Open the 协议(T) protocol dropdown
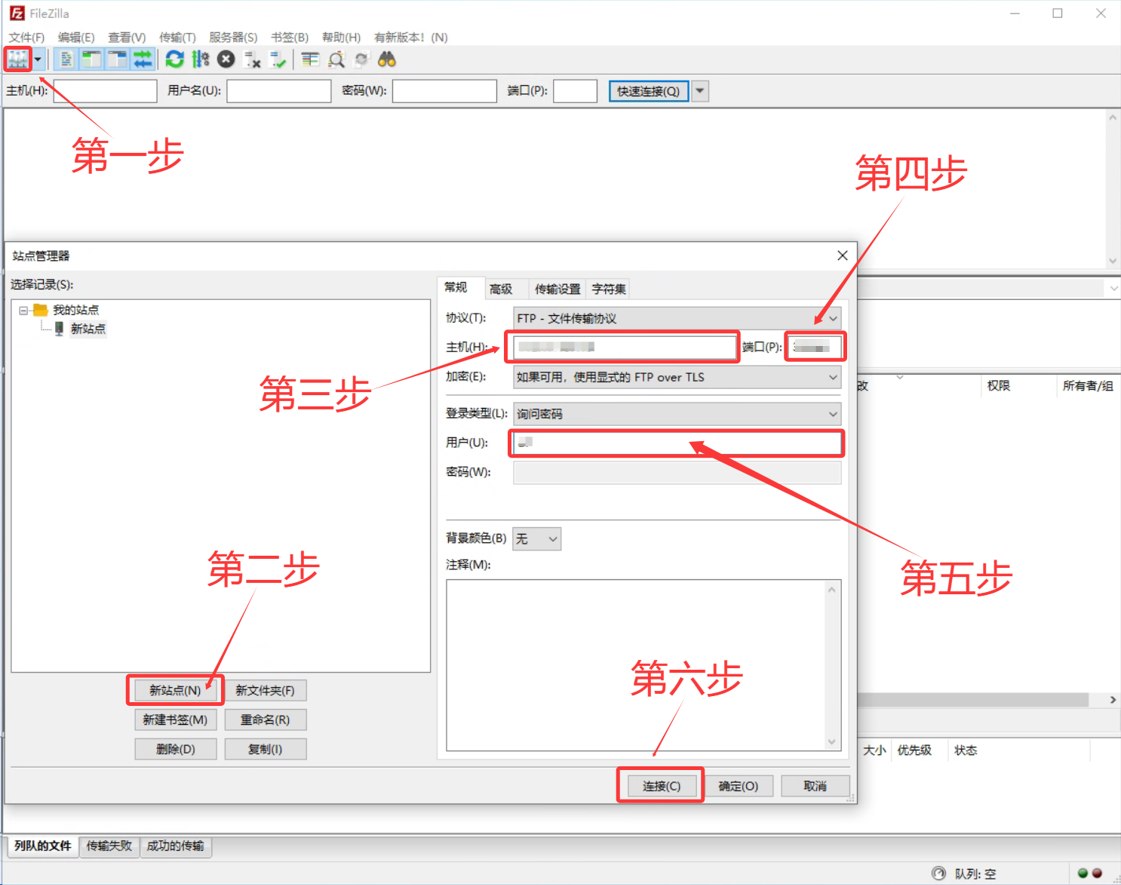Image resolution: width=1121 pixels, height=885 pixels. (677, 318)
